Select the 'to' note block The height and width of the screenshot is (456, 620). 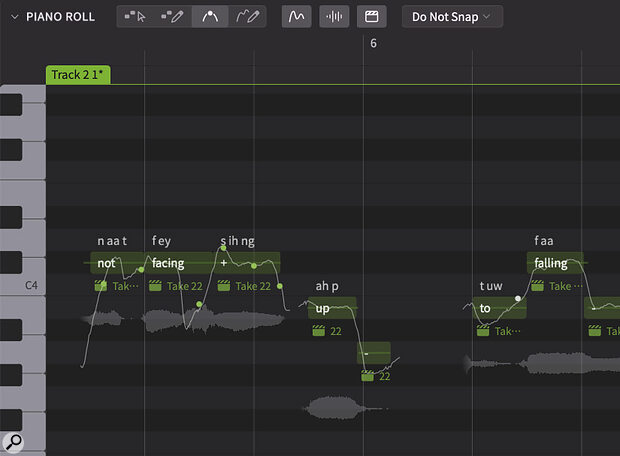[499, 308]
